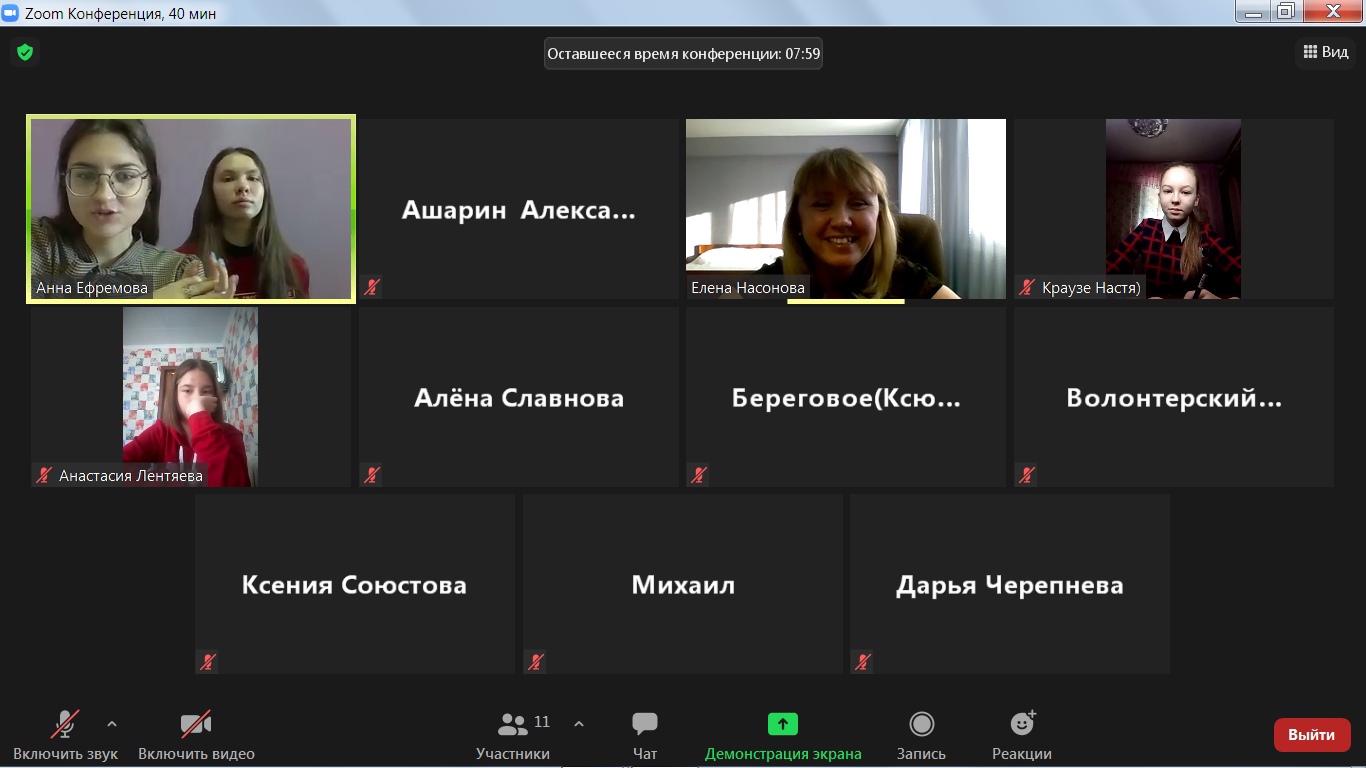Open the Chat (Чат) panel
The height and width of the screenshot is (768, 1366).
(x=645, y=735)
